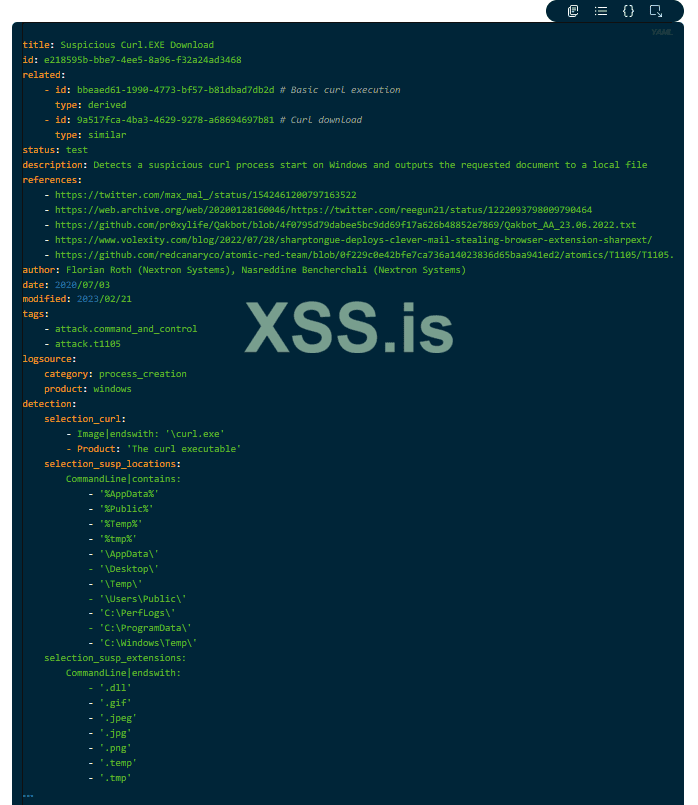Open the twitter.com max_mal_ status link
This screenshot has height=805, width=698.
pos(205,195)
